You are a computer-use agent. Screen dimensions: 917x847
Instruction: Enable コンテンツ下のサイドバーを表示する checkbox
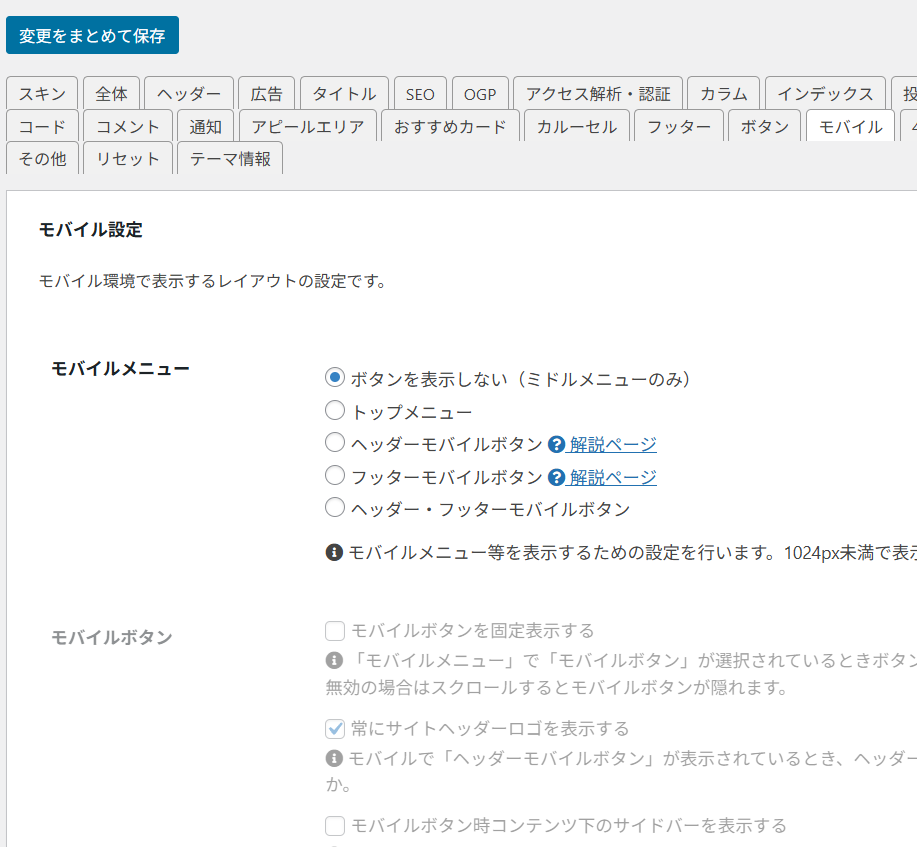(x=335, y=826)
